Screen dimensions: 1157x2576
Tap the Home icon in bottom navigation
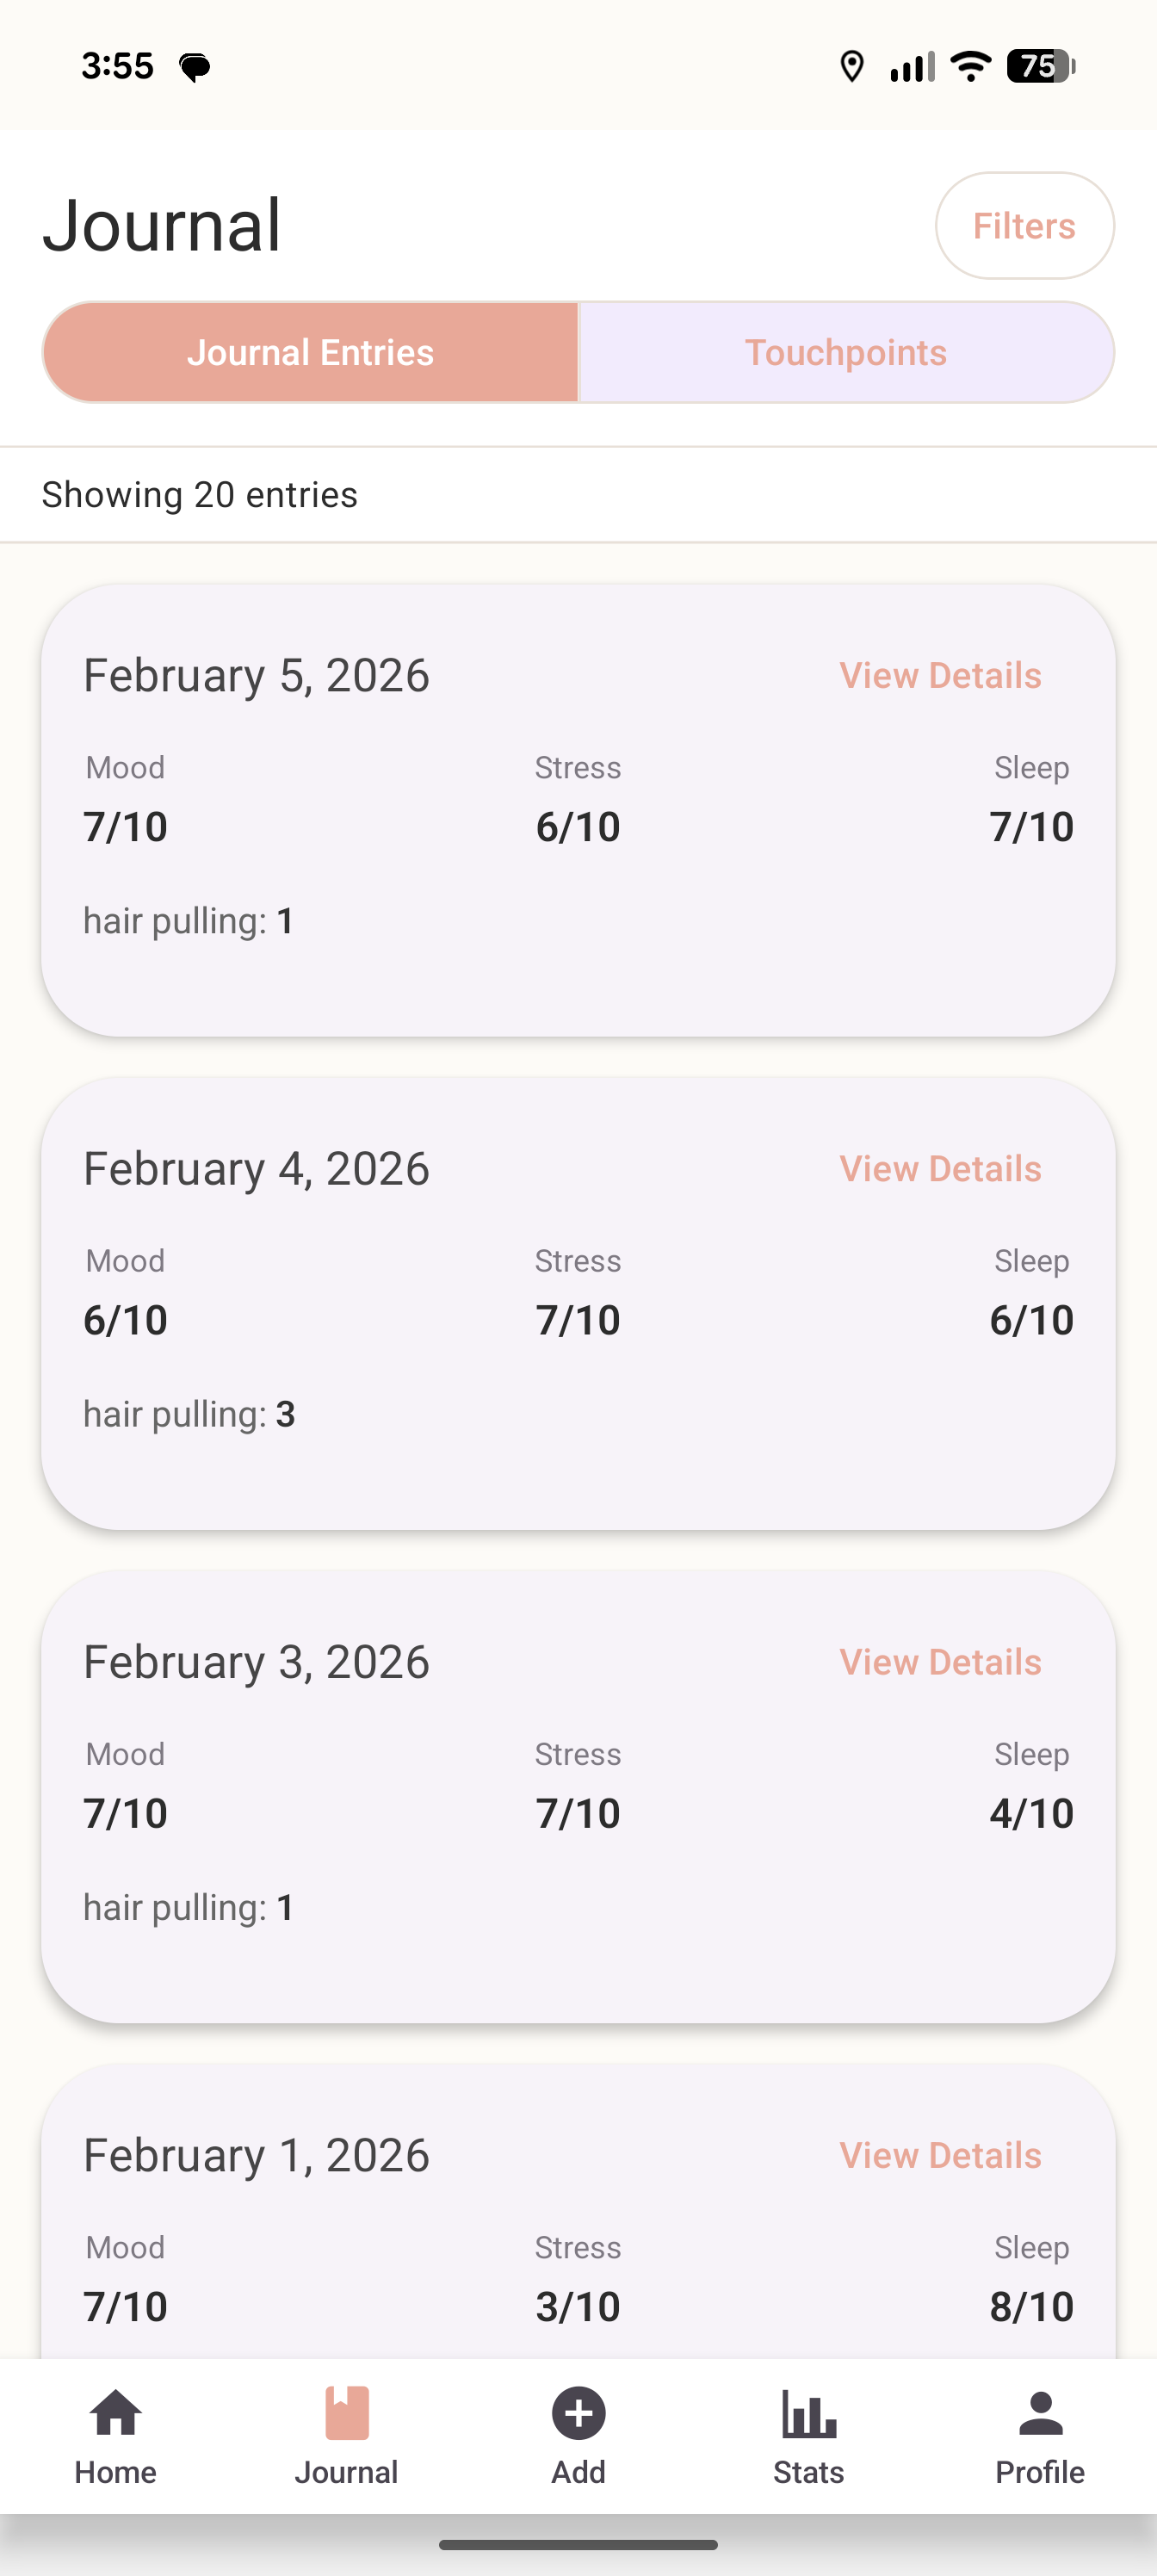click(115, 2415)
